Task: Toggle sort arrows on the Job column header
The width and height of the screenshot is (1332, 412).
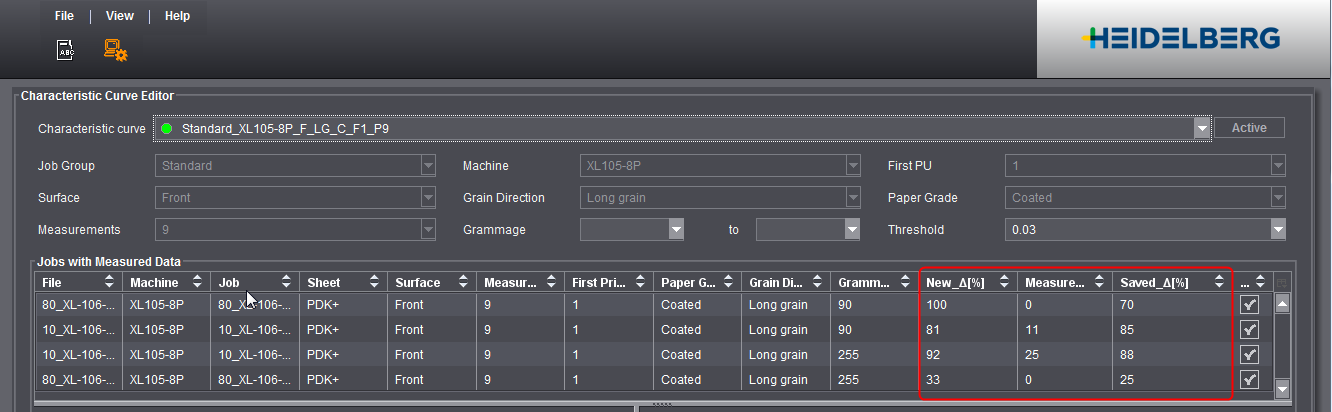Action: pyautogui.click(x=286, y=283)
